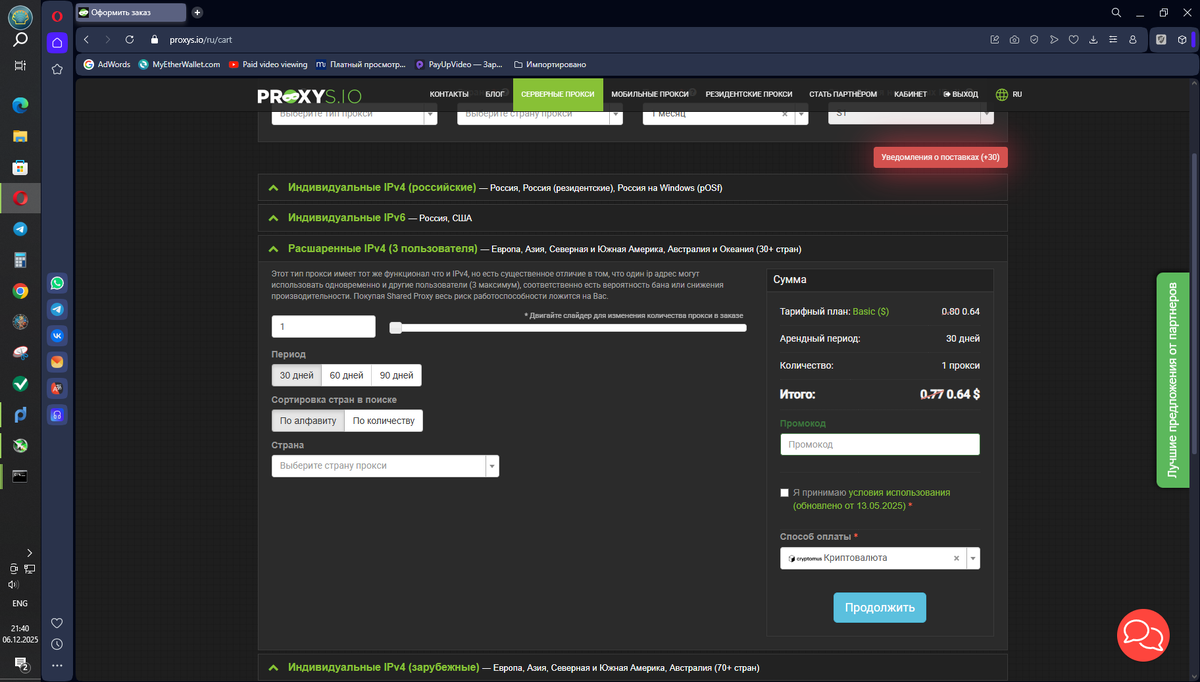Open the Страна country dropdown
This screenshot has height=682, width=1200.
pos(385,465)
